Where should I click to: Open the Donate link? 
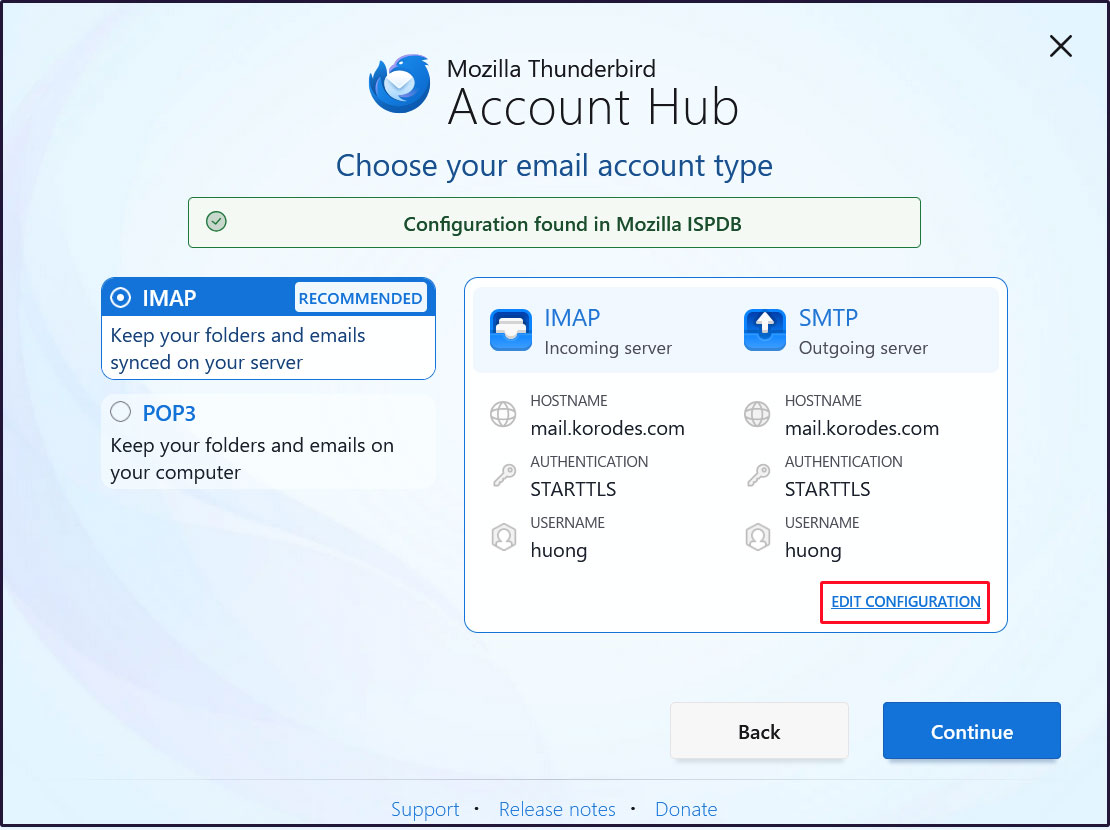pyautogui.click(x=686, y=809)
